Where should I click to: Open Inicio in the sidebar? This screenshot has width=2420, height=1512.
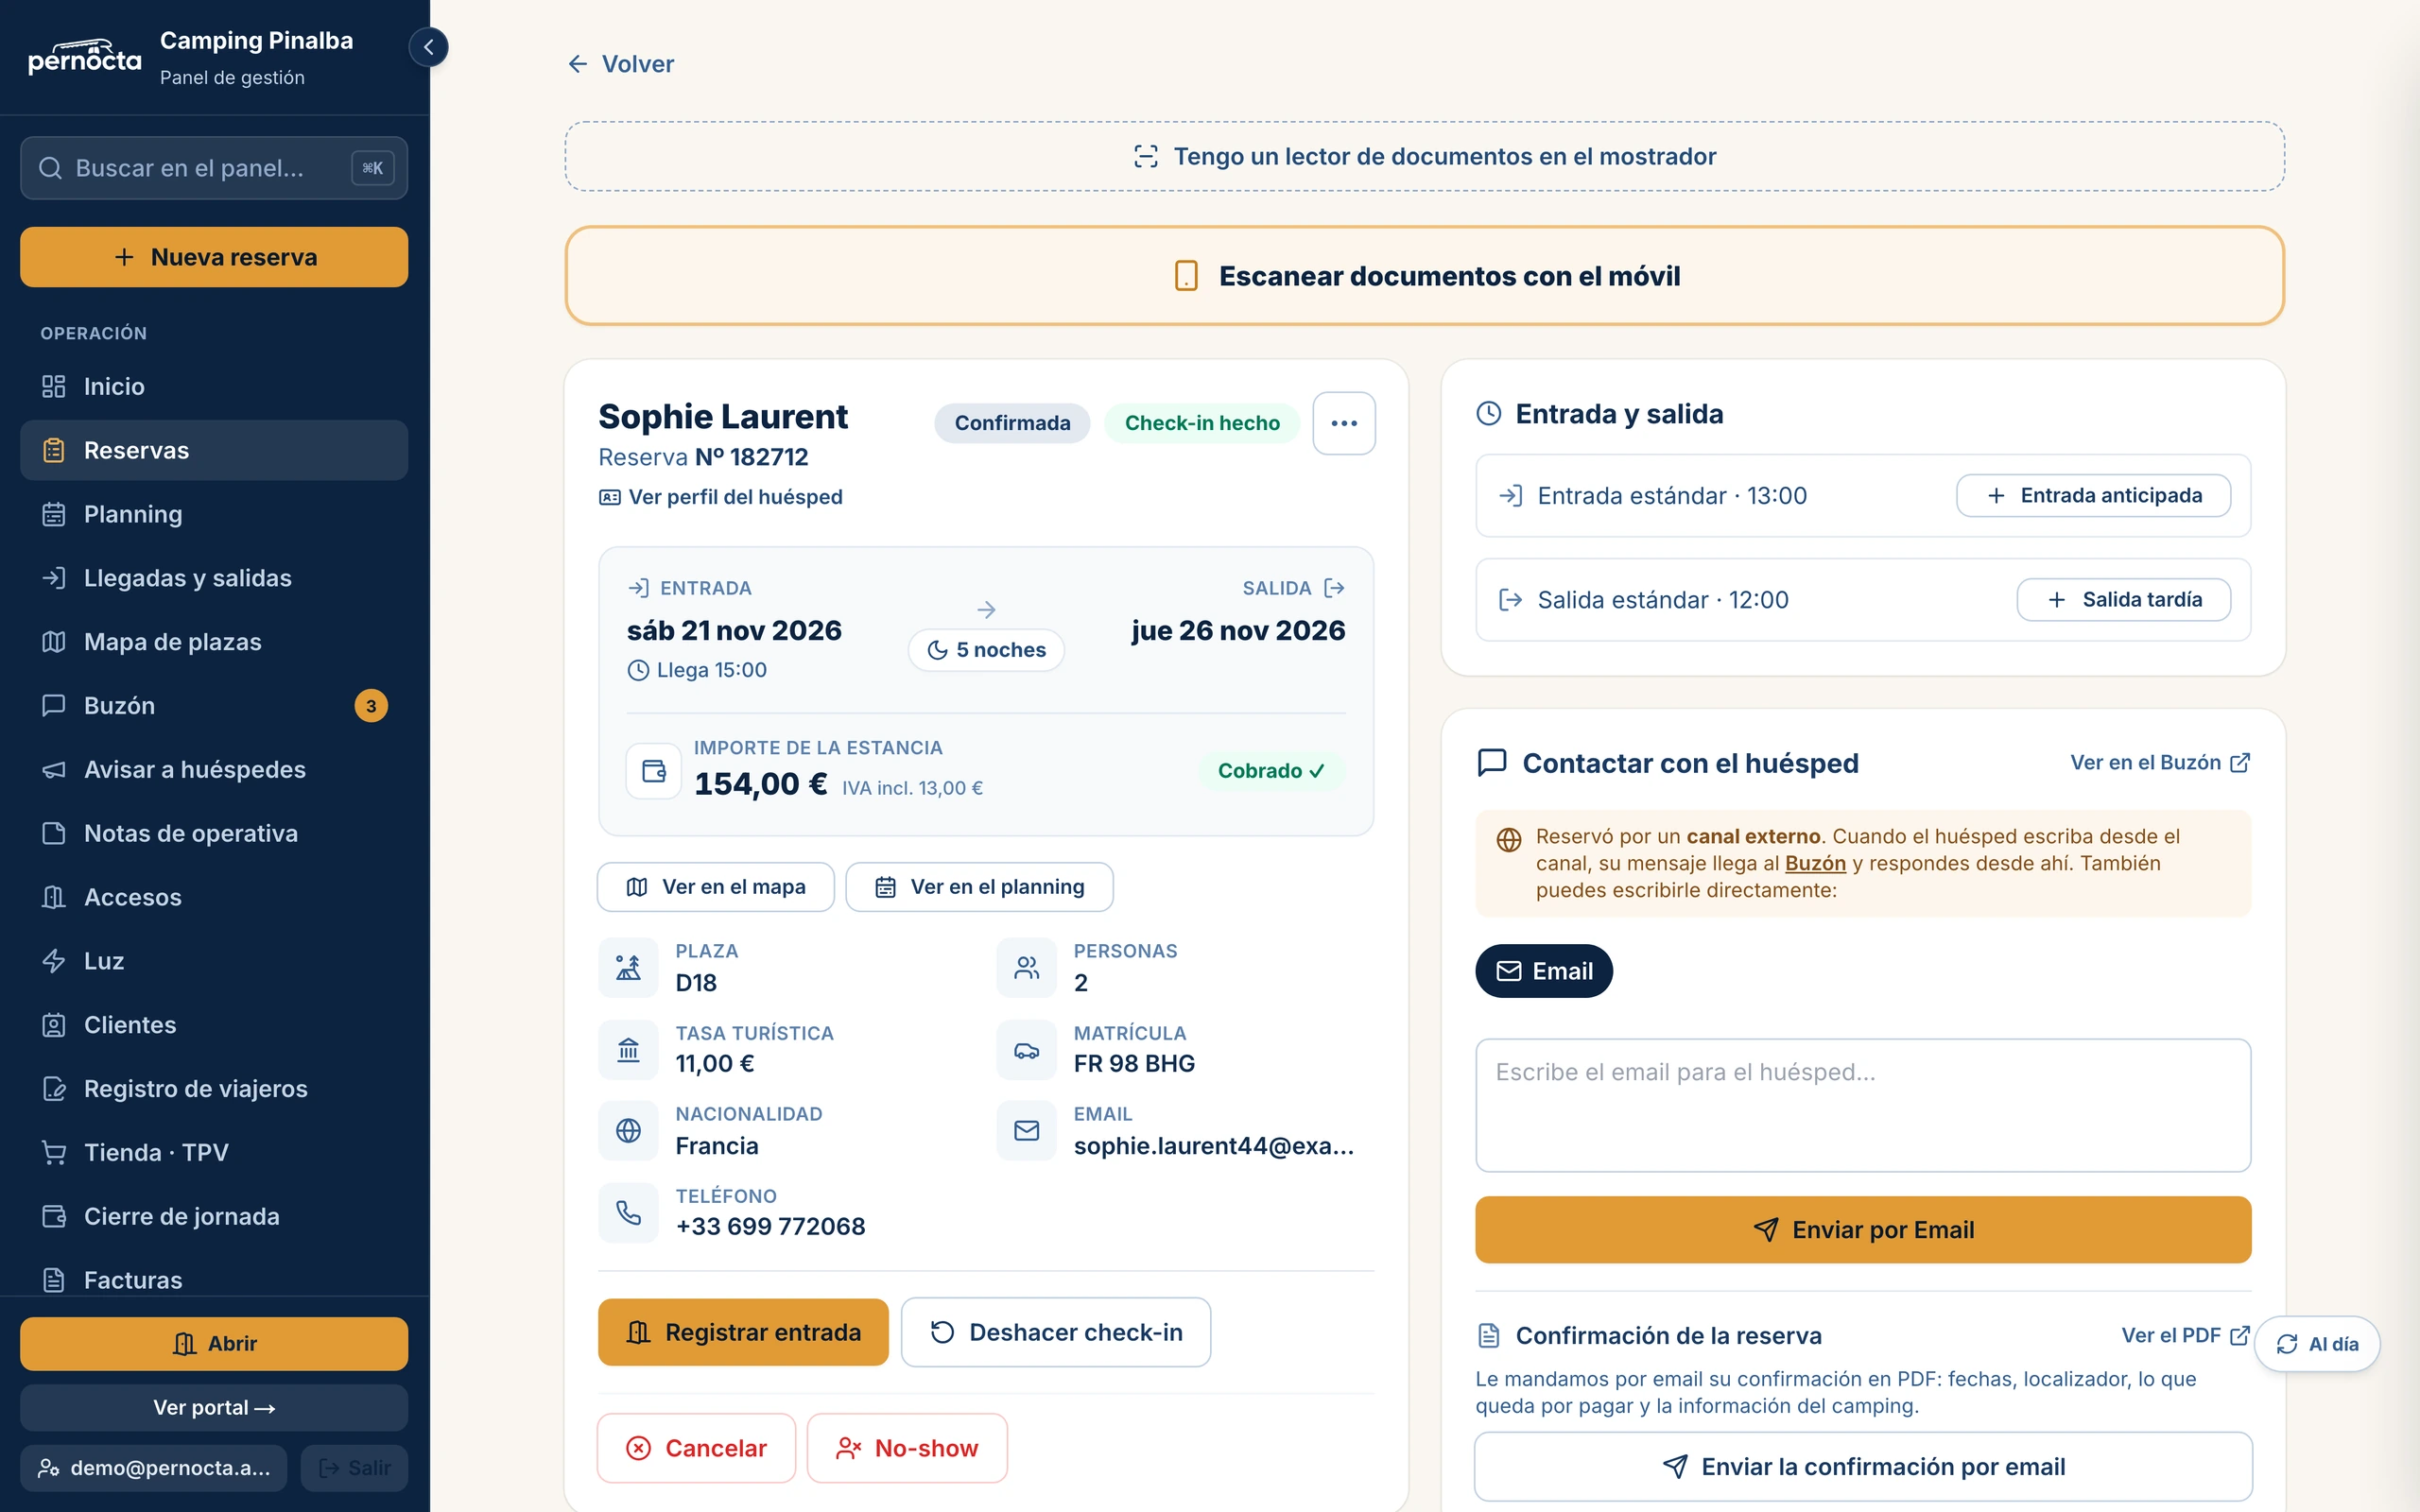(214, 386)
